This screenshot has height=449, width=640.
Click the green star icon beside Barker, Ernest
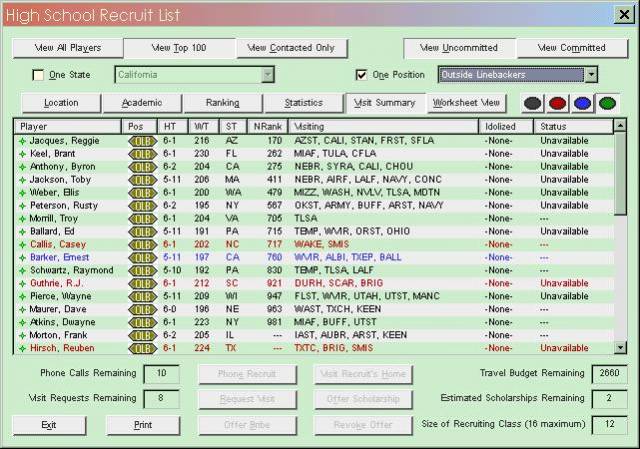tap(22, 258)
